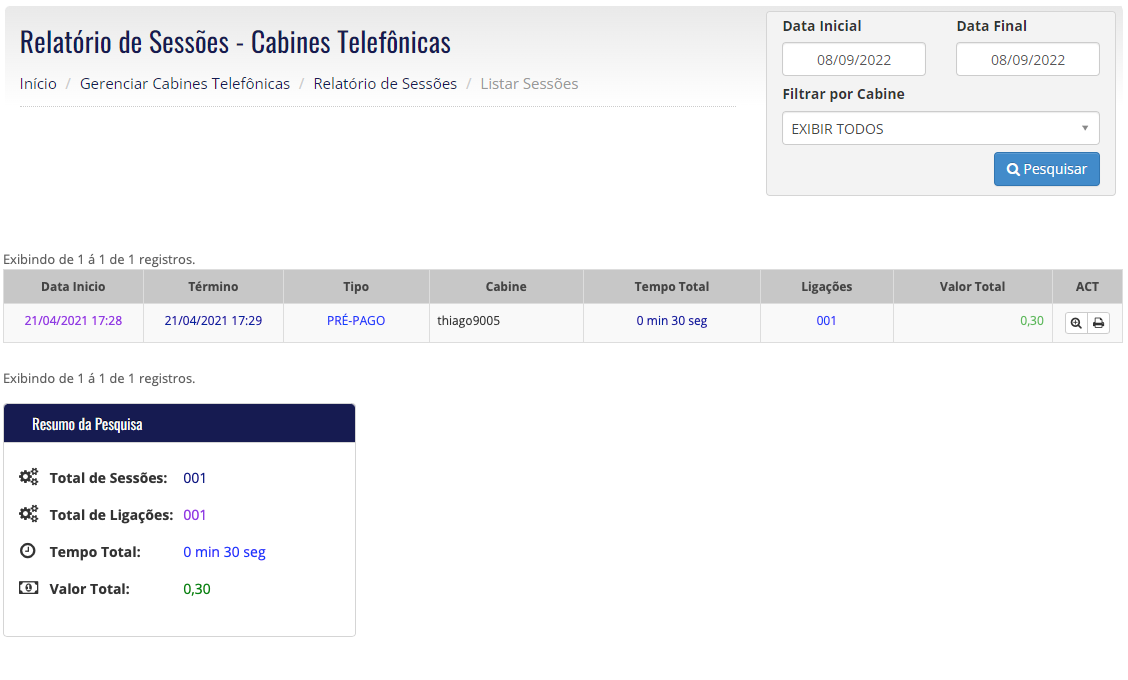1128x680 pixels.
Task: Click the Data Inicial date field
Action: pyautogui.click(x=854, y=59)
